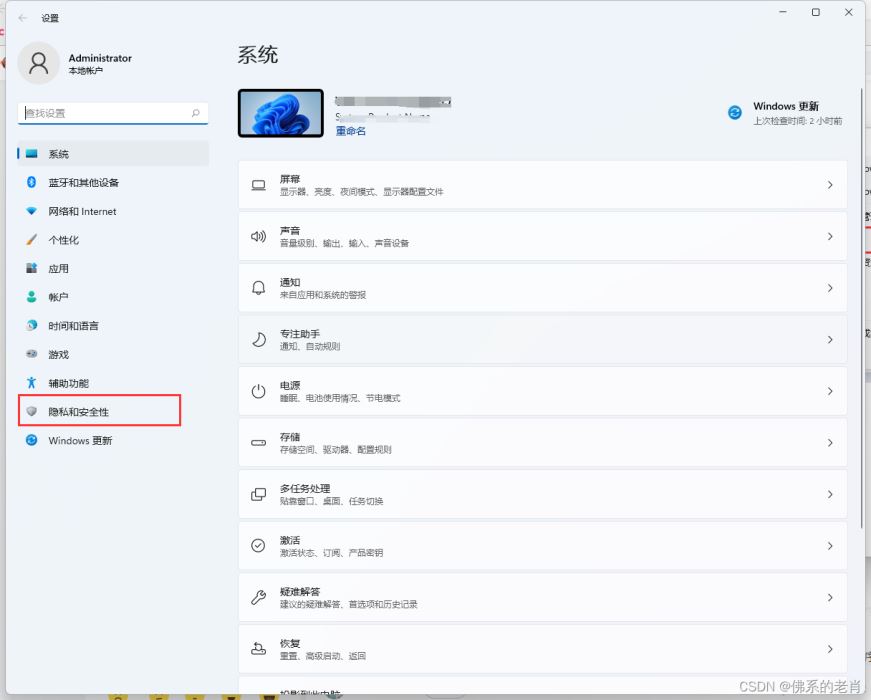Open the 存储 settings title text
Viewport: 871px width, 700px height.
[x=290, y=437]
